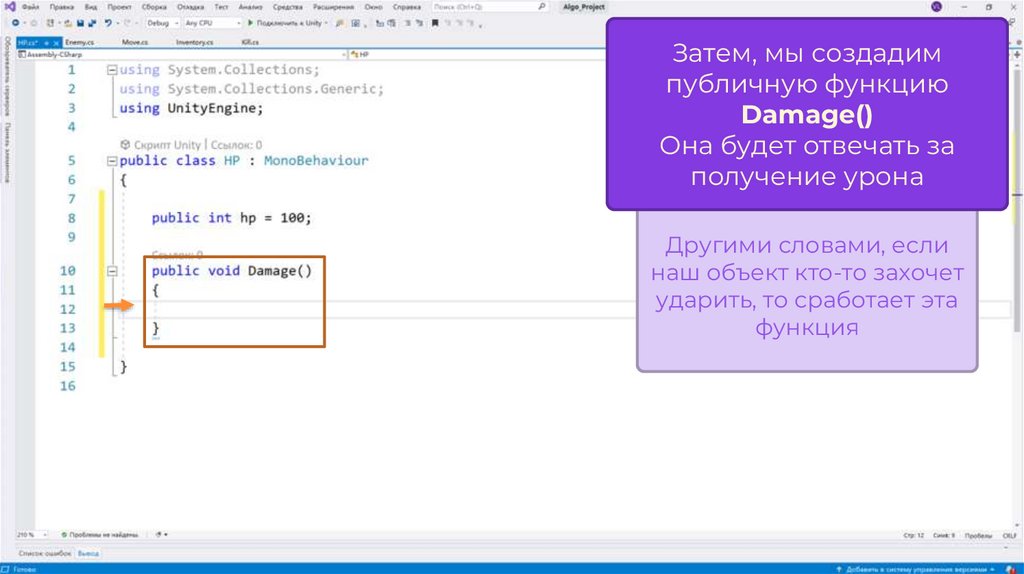
Task: Switch to the HP.cs tab
Action: pos(29,42)
